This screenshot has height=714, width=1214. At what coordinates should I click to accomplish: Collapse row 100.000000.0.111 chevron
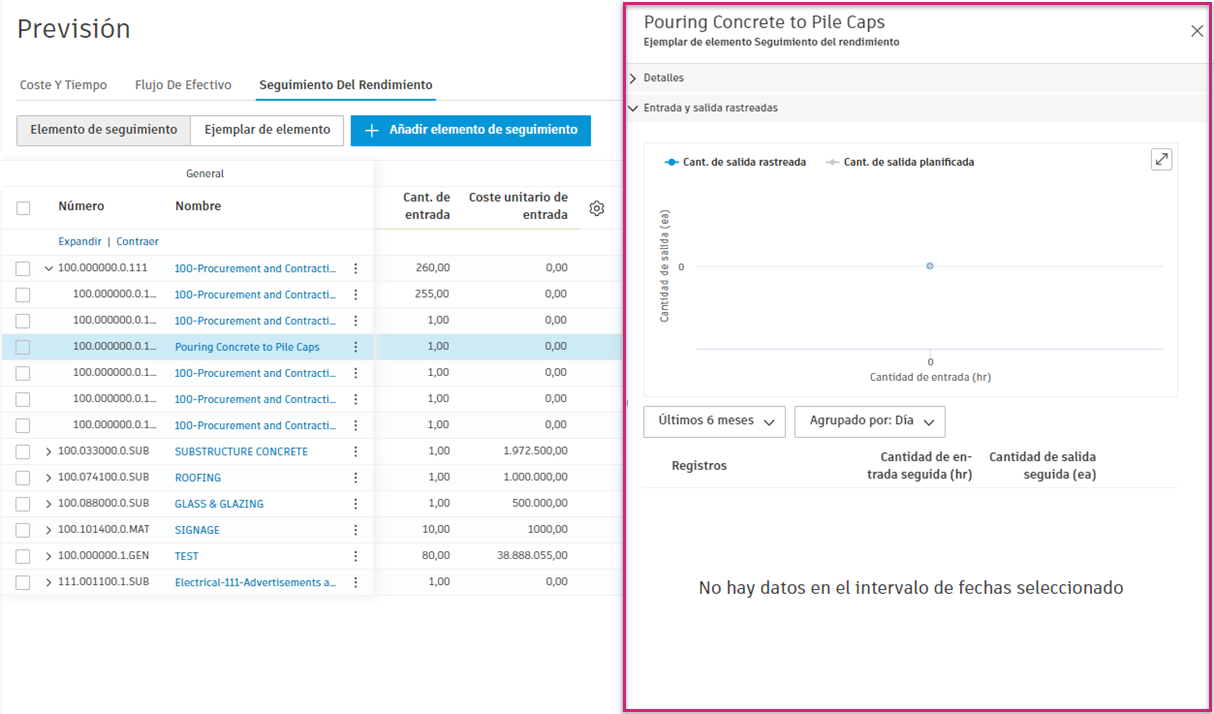pos(48,268)
